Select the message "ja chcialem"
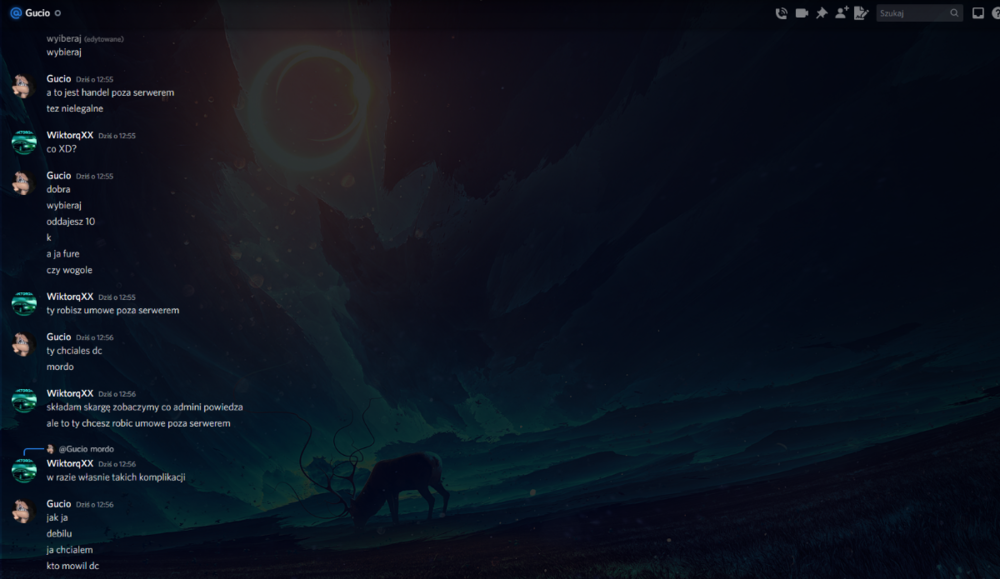Screen dimensions: 1000x579 [x=70, y=550]
